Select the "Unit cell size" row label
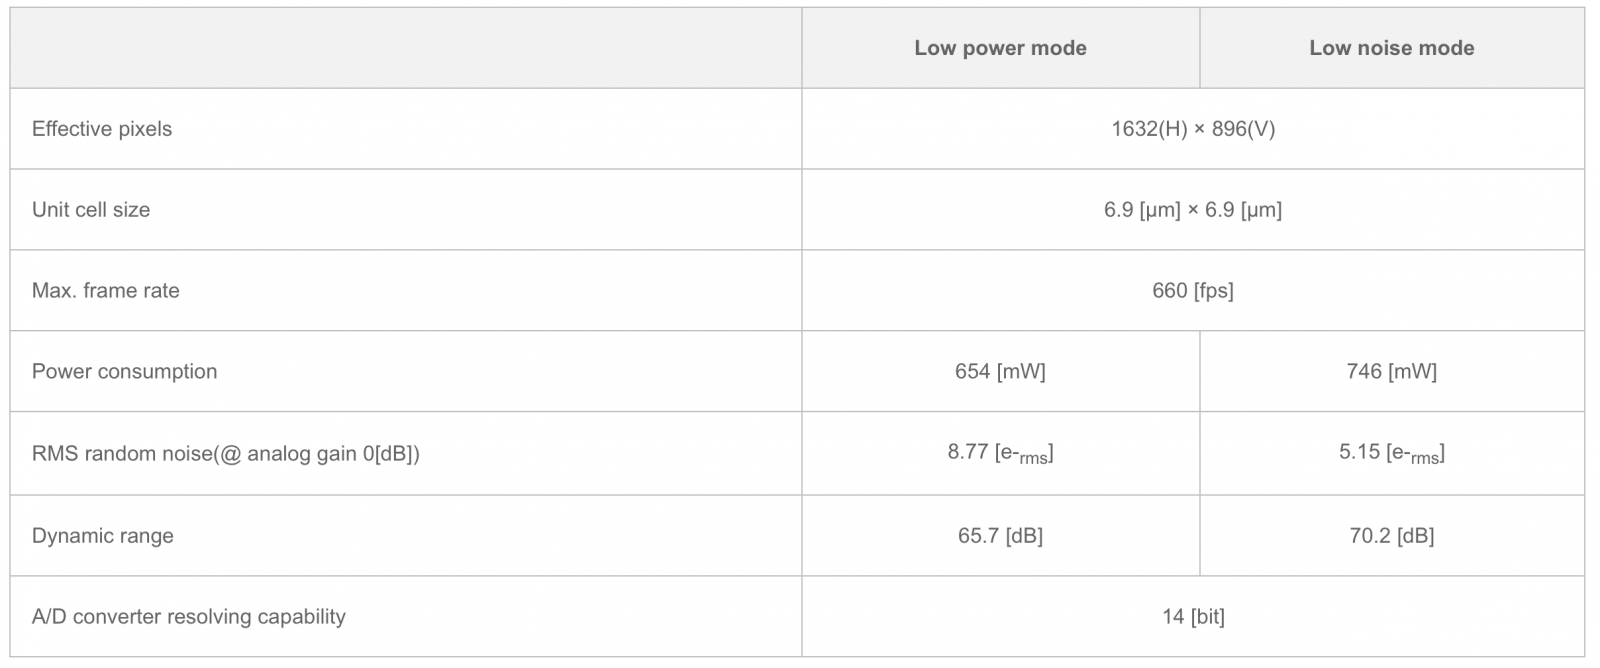This screenshot has width=1600, height=668. click(91, 210)
